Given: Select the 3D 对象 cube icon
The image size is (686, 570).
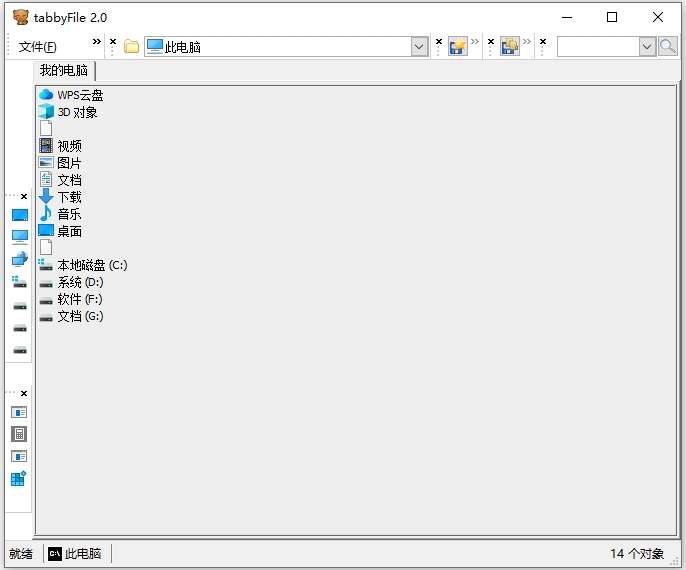Looking at the screenshot, I should (x=46, y=112).
